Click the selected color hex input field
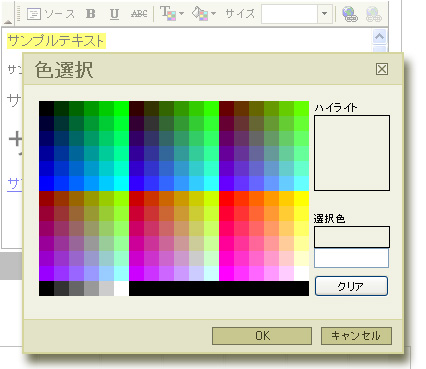This screenshot has height=369, width=426. pos(351,258)
